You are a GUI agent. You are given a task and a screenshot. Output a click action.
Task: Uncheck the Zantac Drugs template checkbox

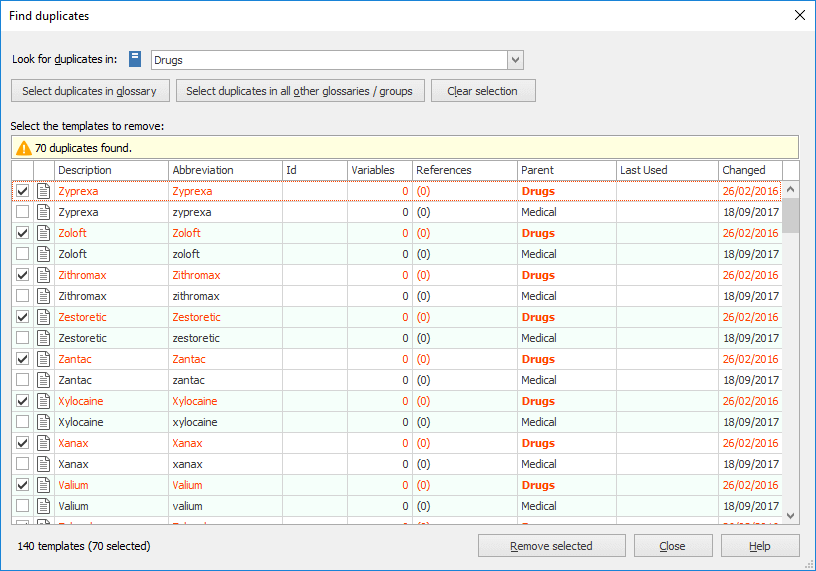tap(22, 359)
